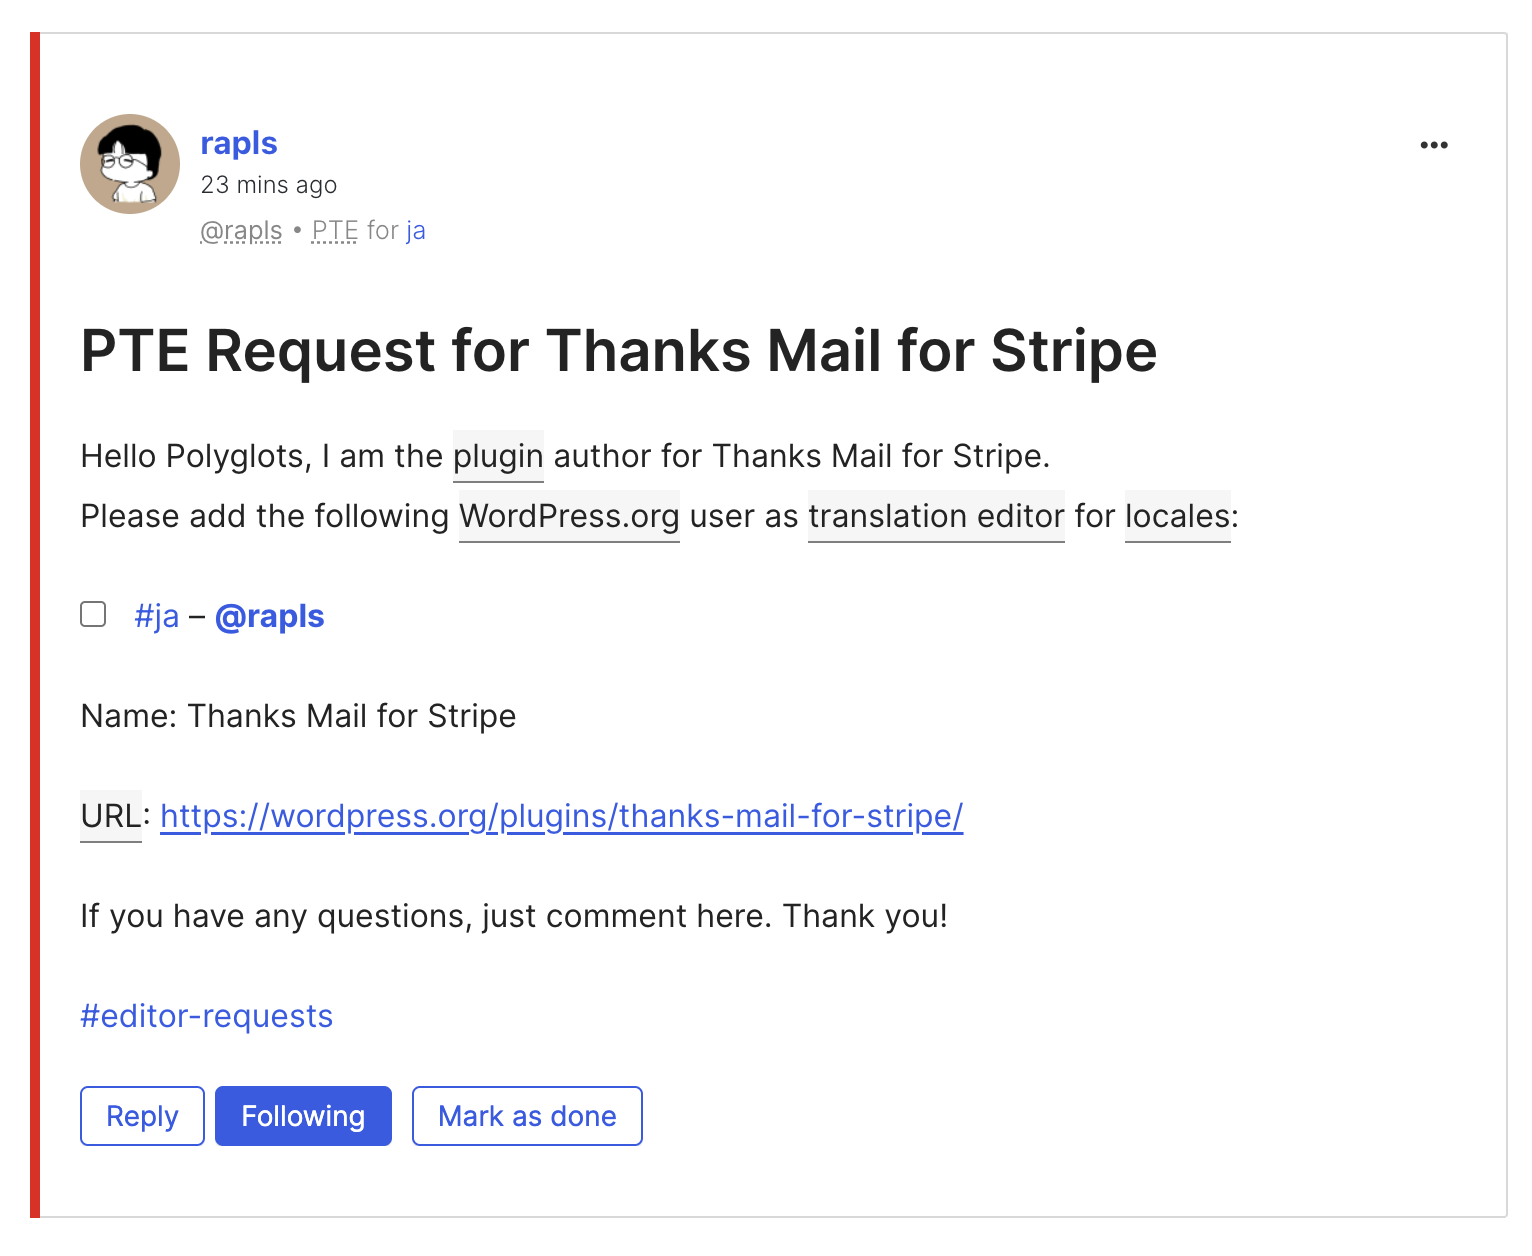
Task: Open the bold @rapls mention link
Action: tap(270, 616)
